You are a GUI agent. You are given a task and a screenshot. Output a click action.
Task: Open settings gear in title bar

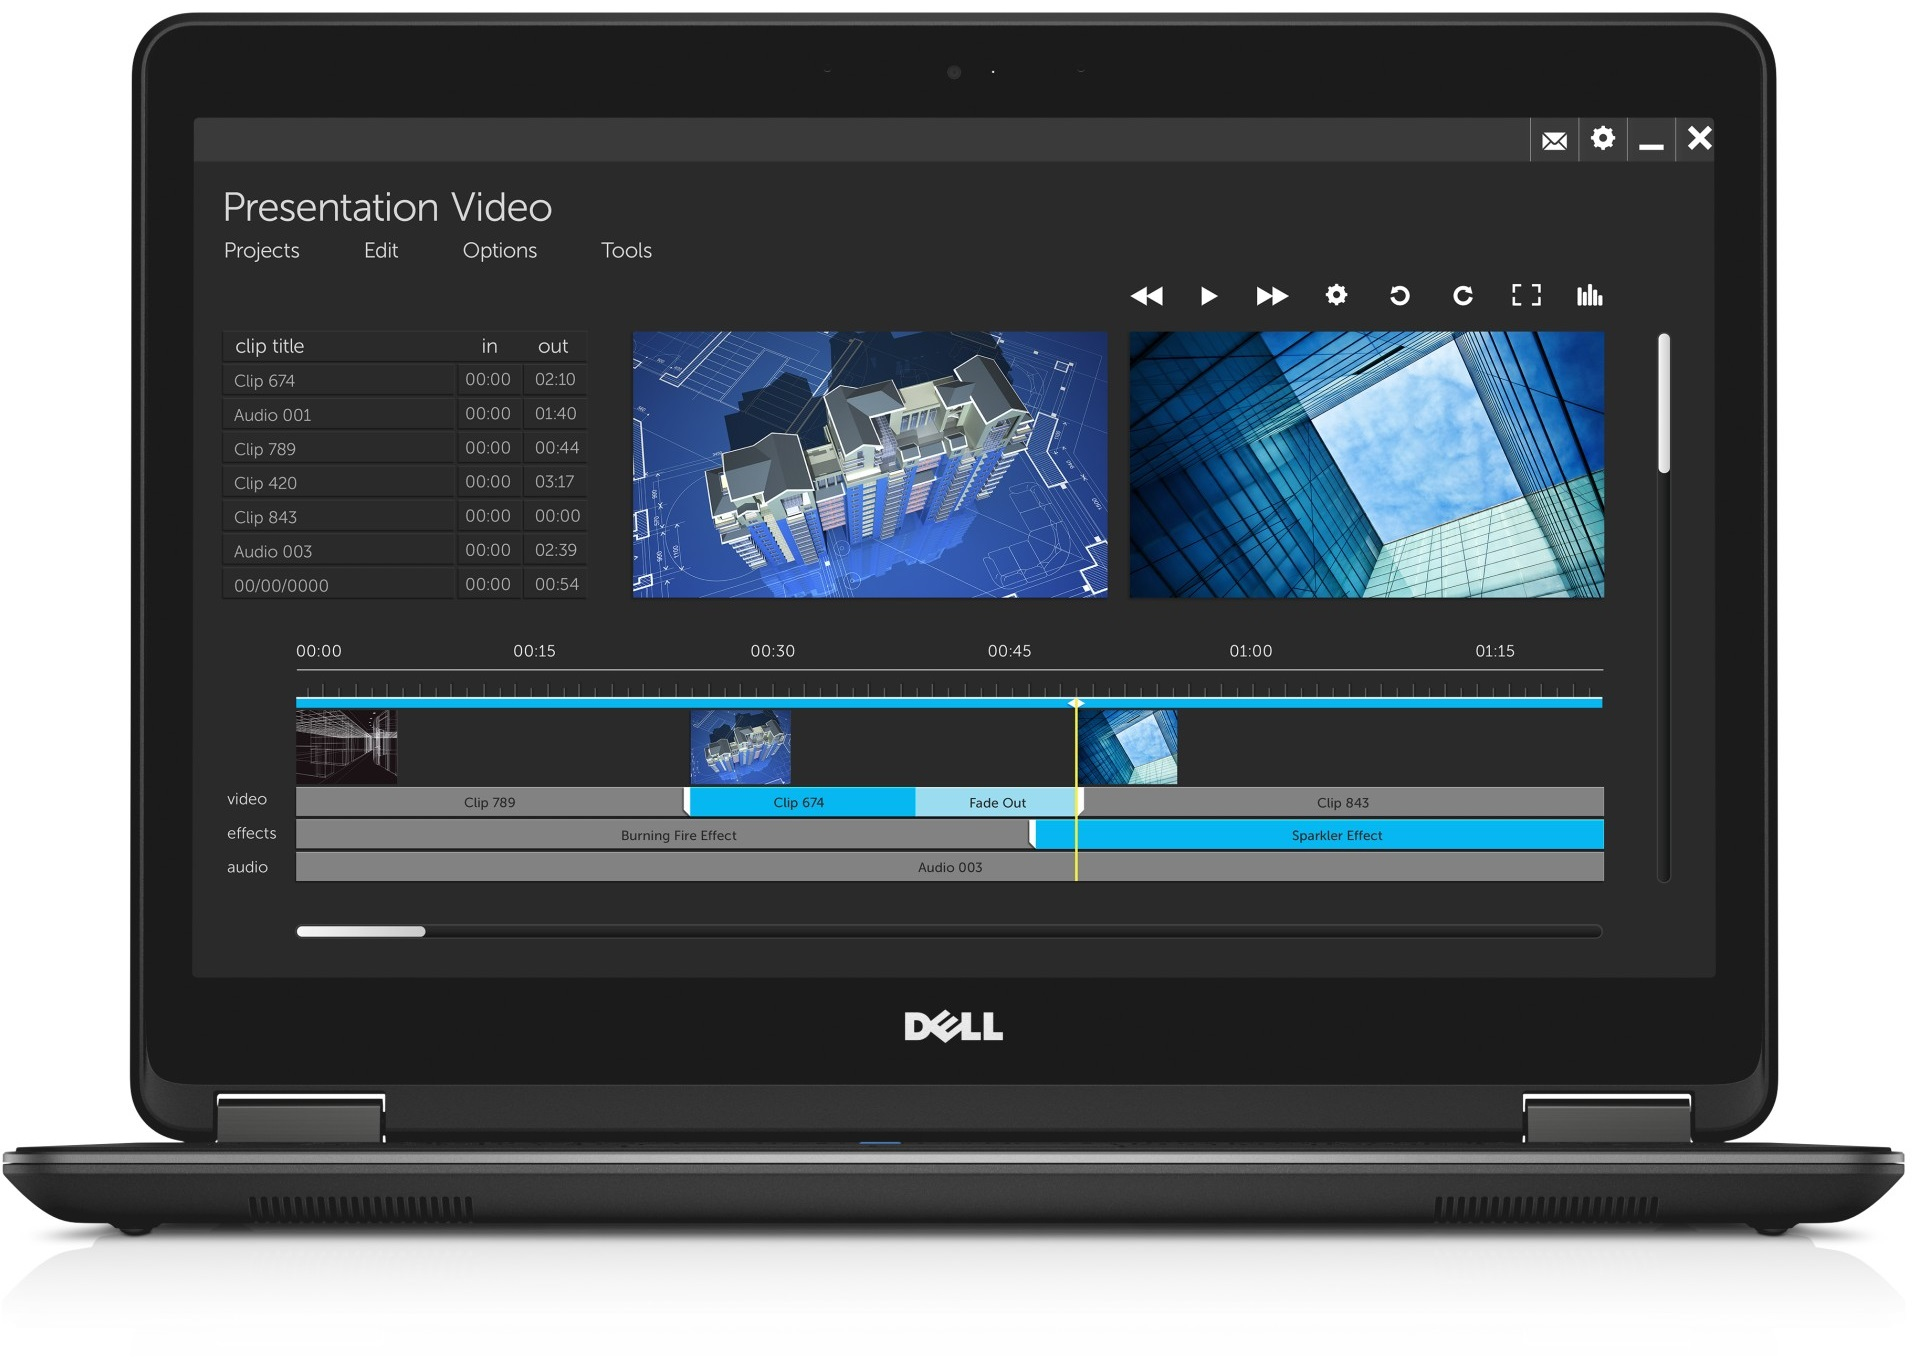[1603, 138]
